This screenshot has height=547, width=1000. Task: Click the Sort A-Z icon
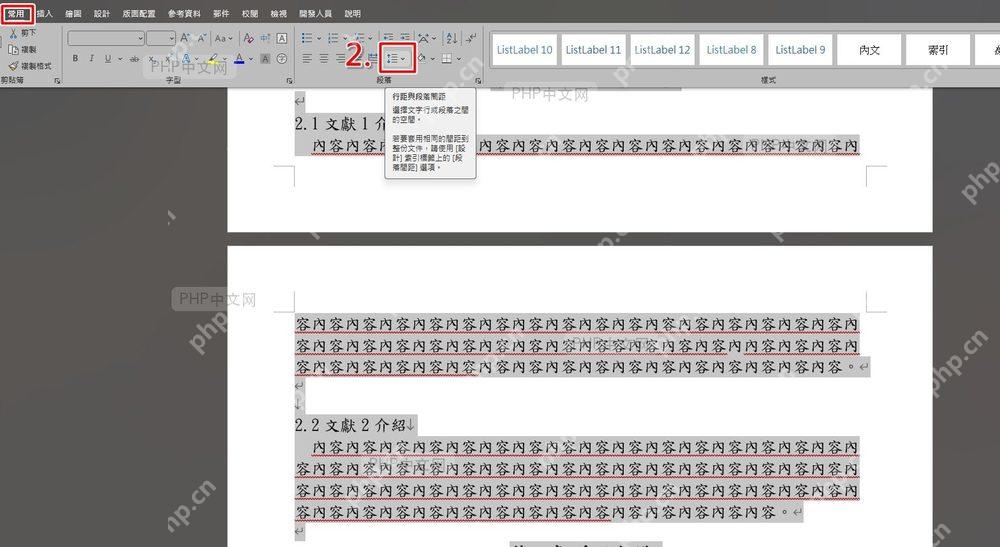(452, 38)
